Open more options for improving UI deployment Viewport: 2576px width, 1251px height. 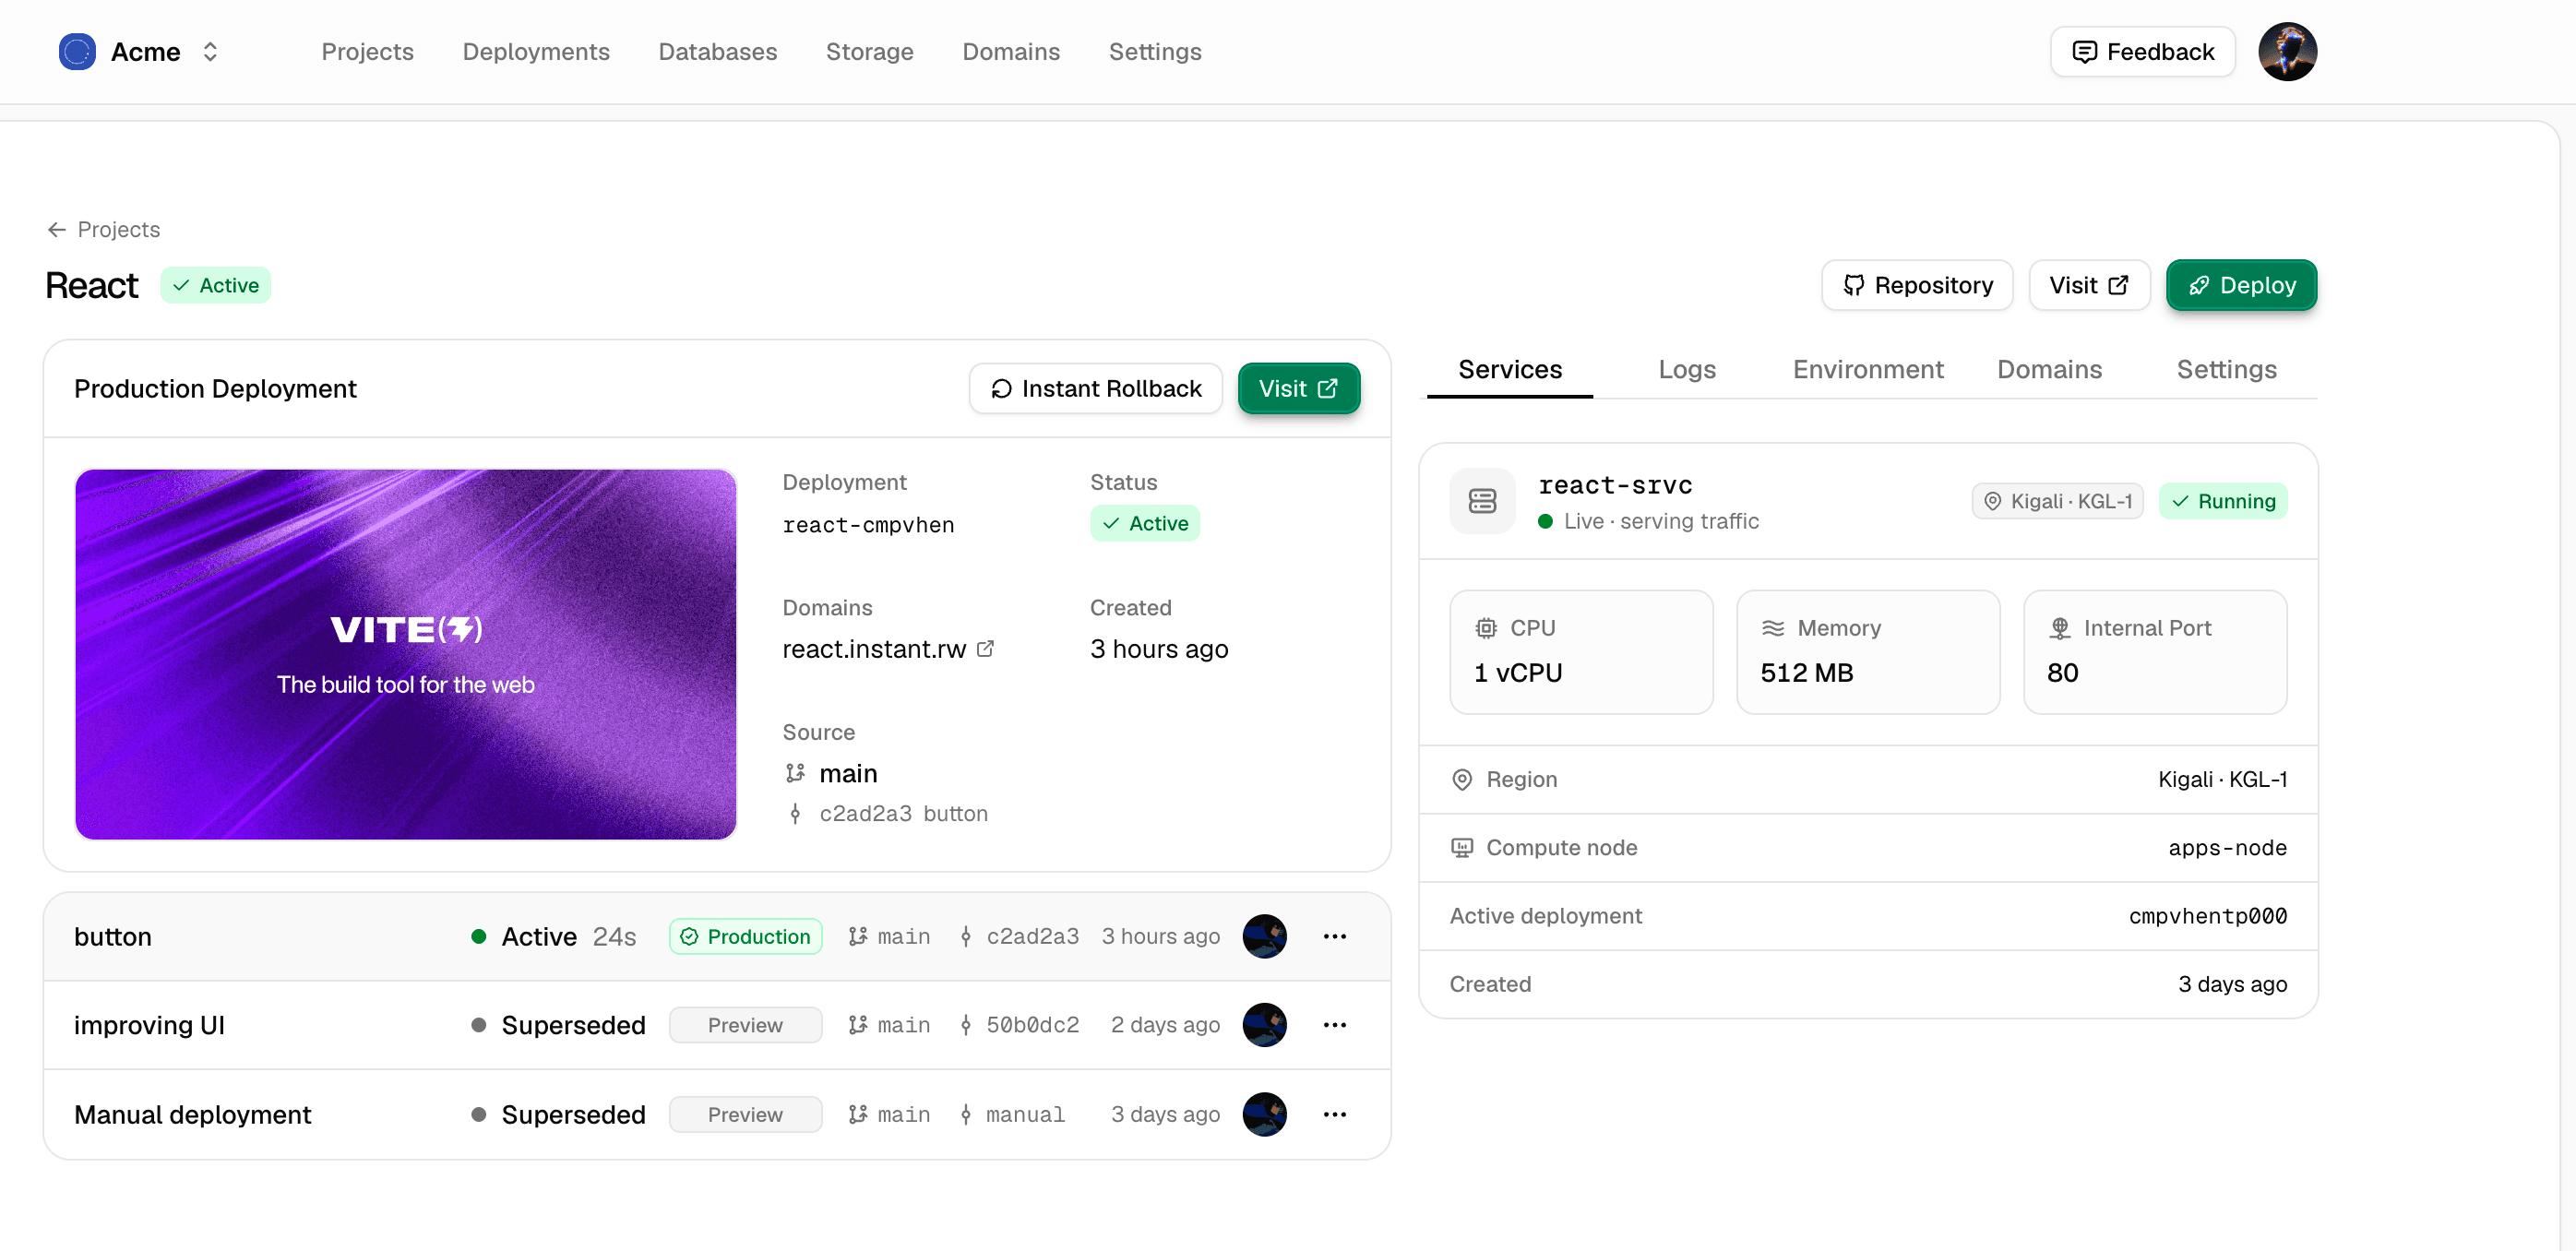(x=1334, y=1026)
